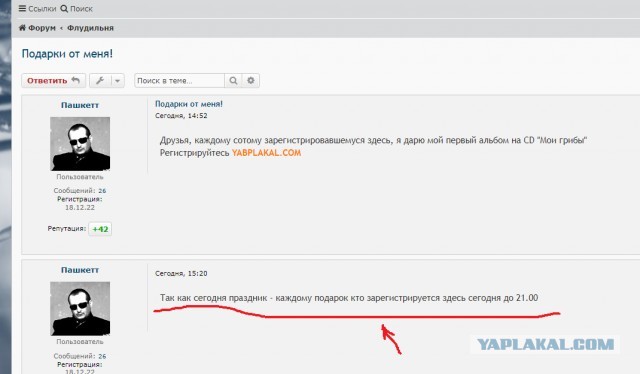Follow the YABPLAKAL.COM link
This screenshot has width=640, height=374.
click(266, 153)
